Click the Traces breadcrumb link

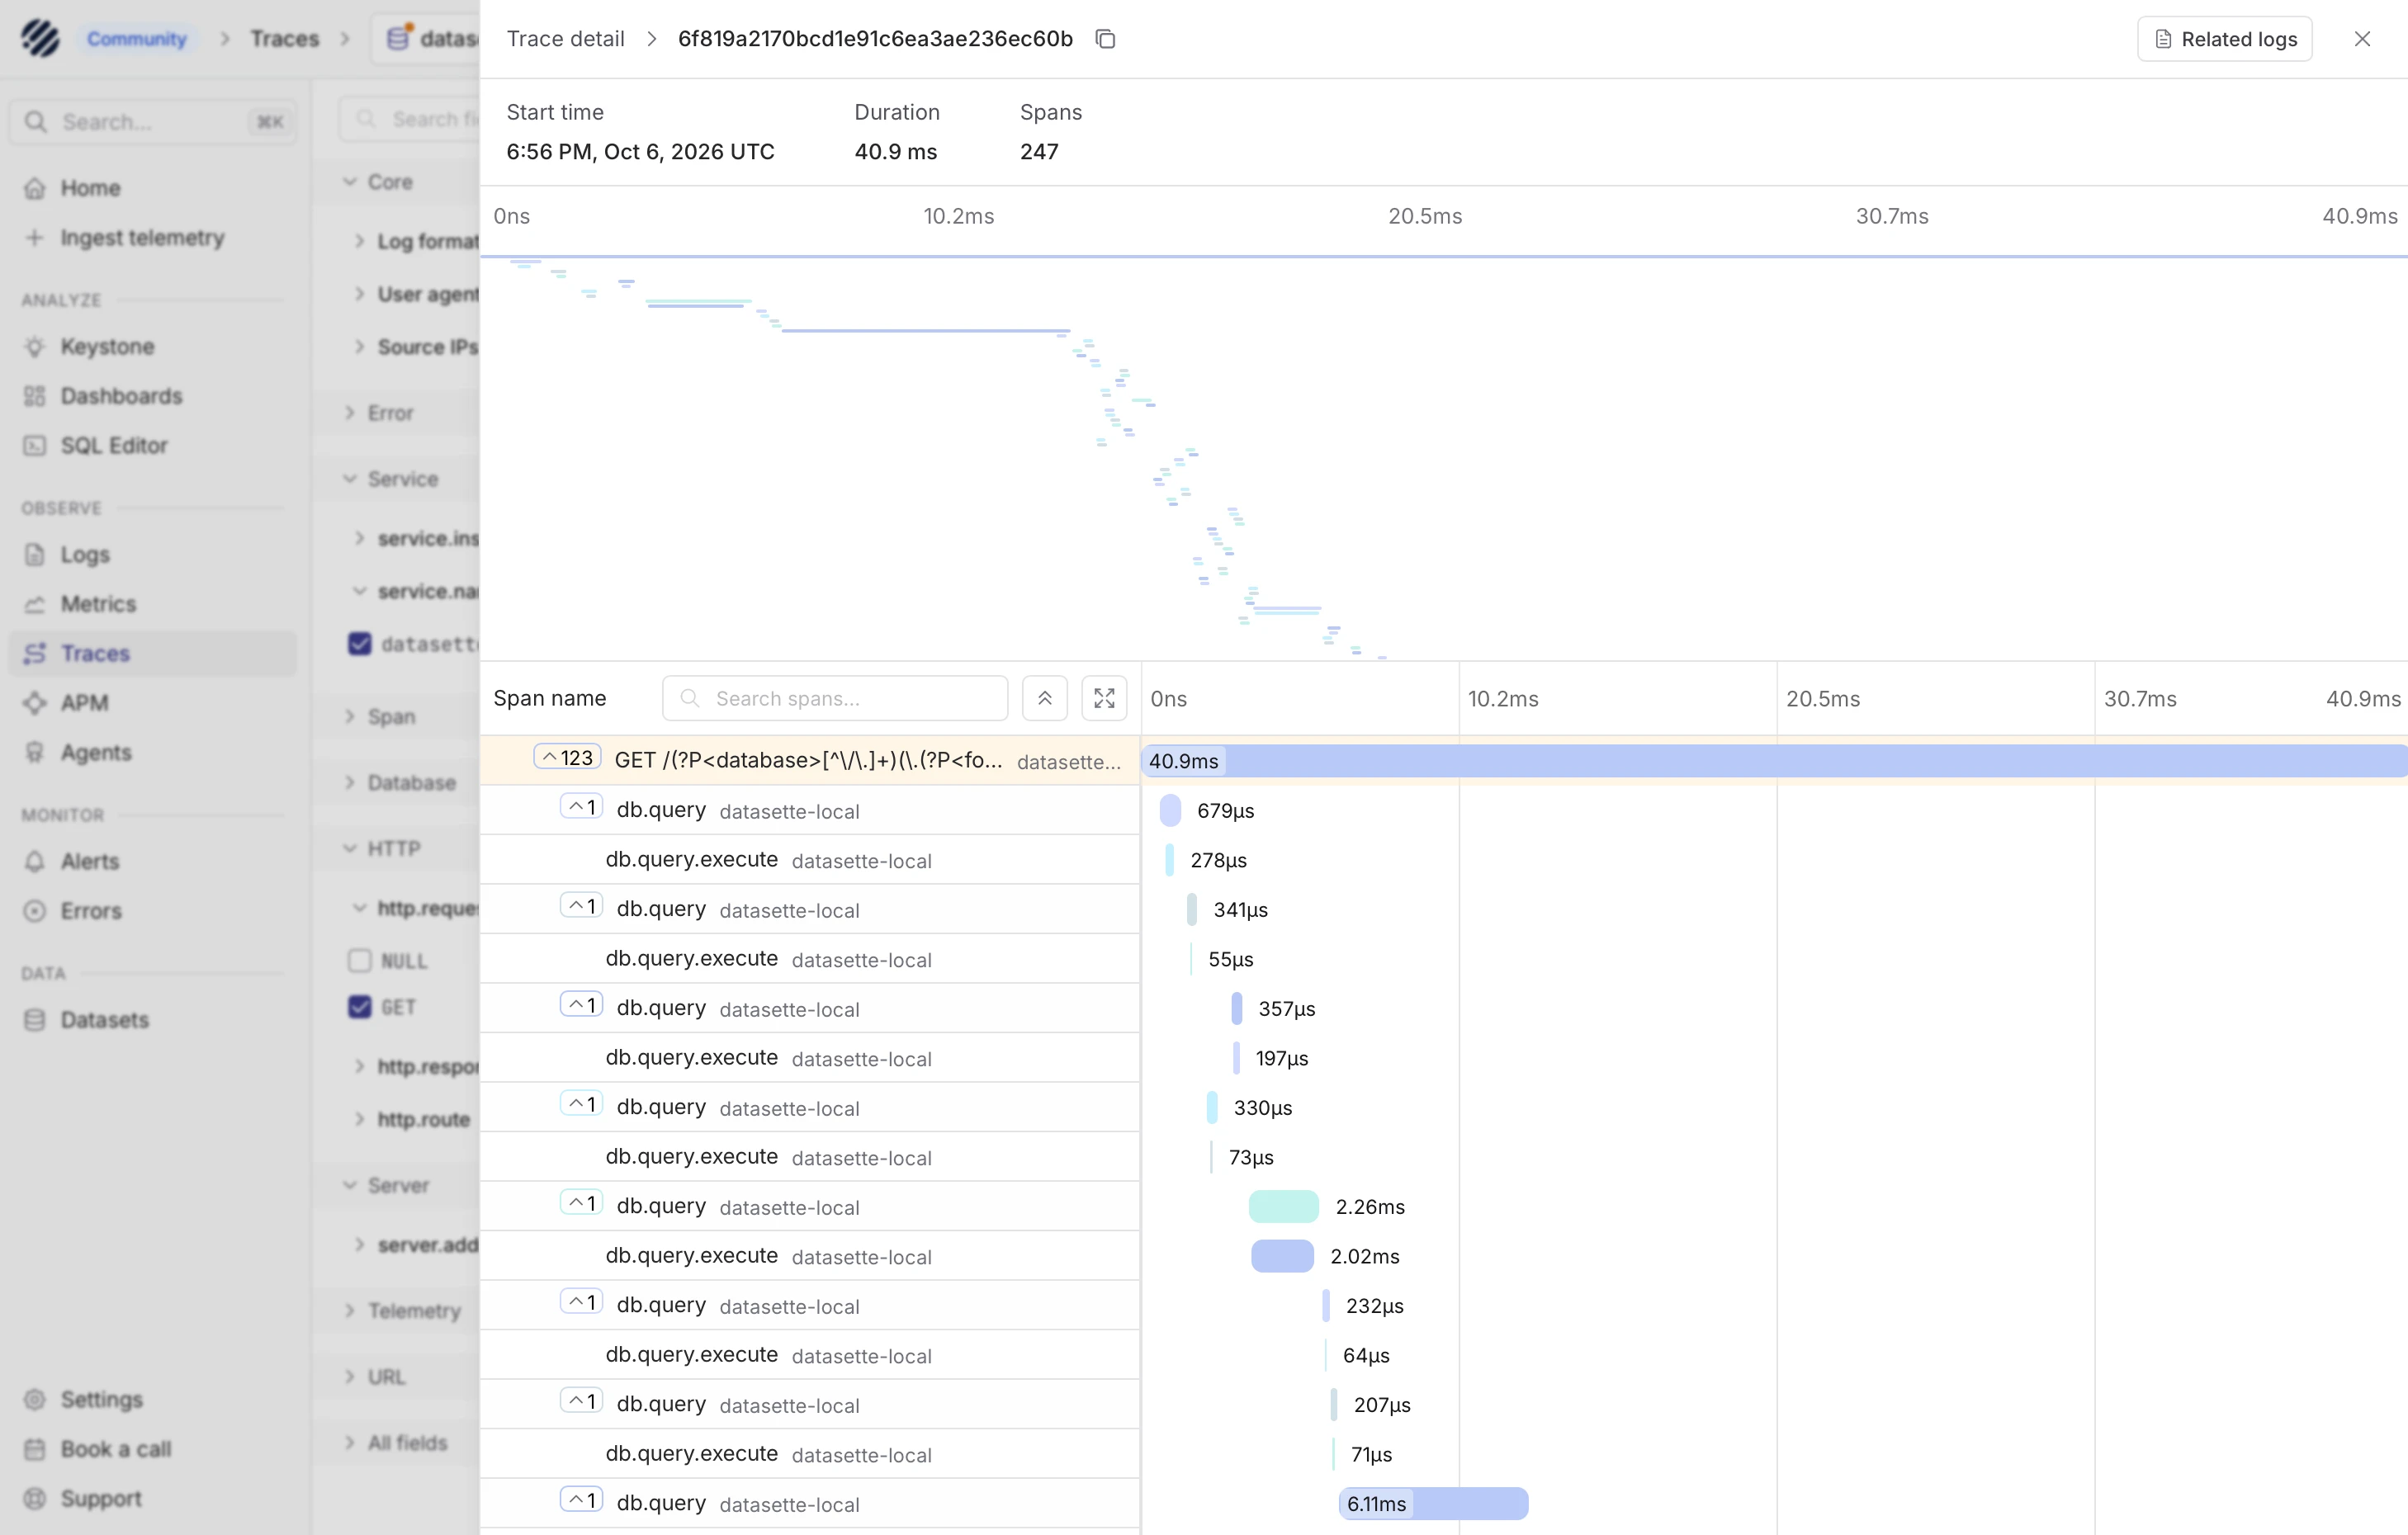click(x=284, y=39)
